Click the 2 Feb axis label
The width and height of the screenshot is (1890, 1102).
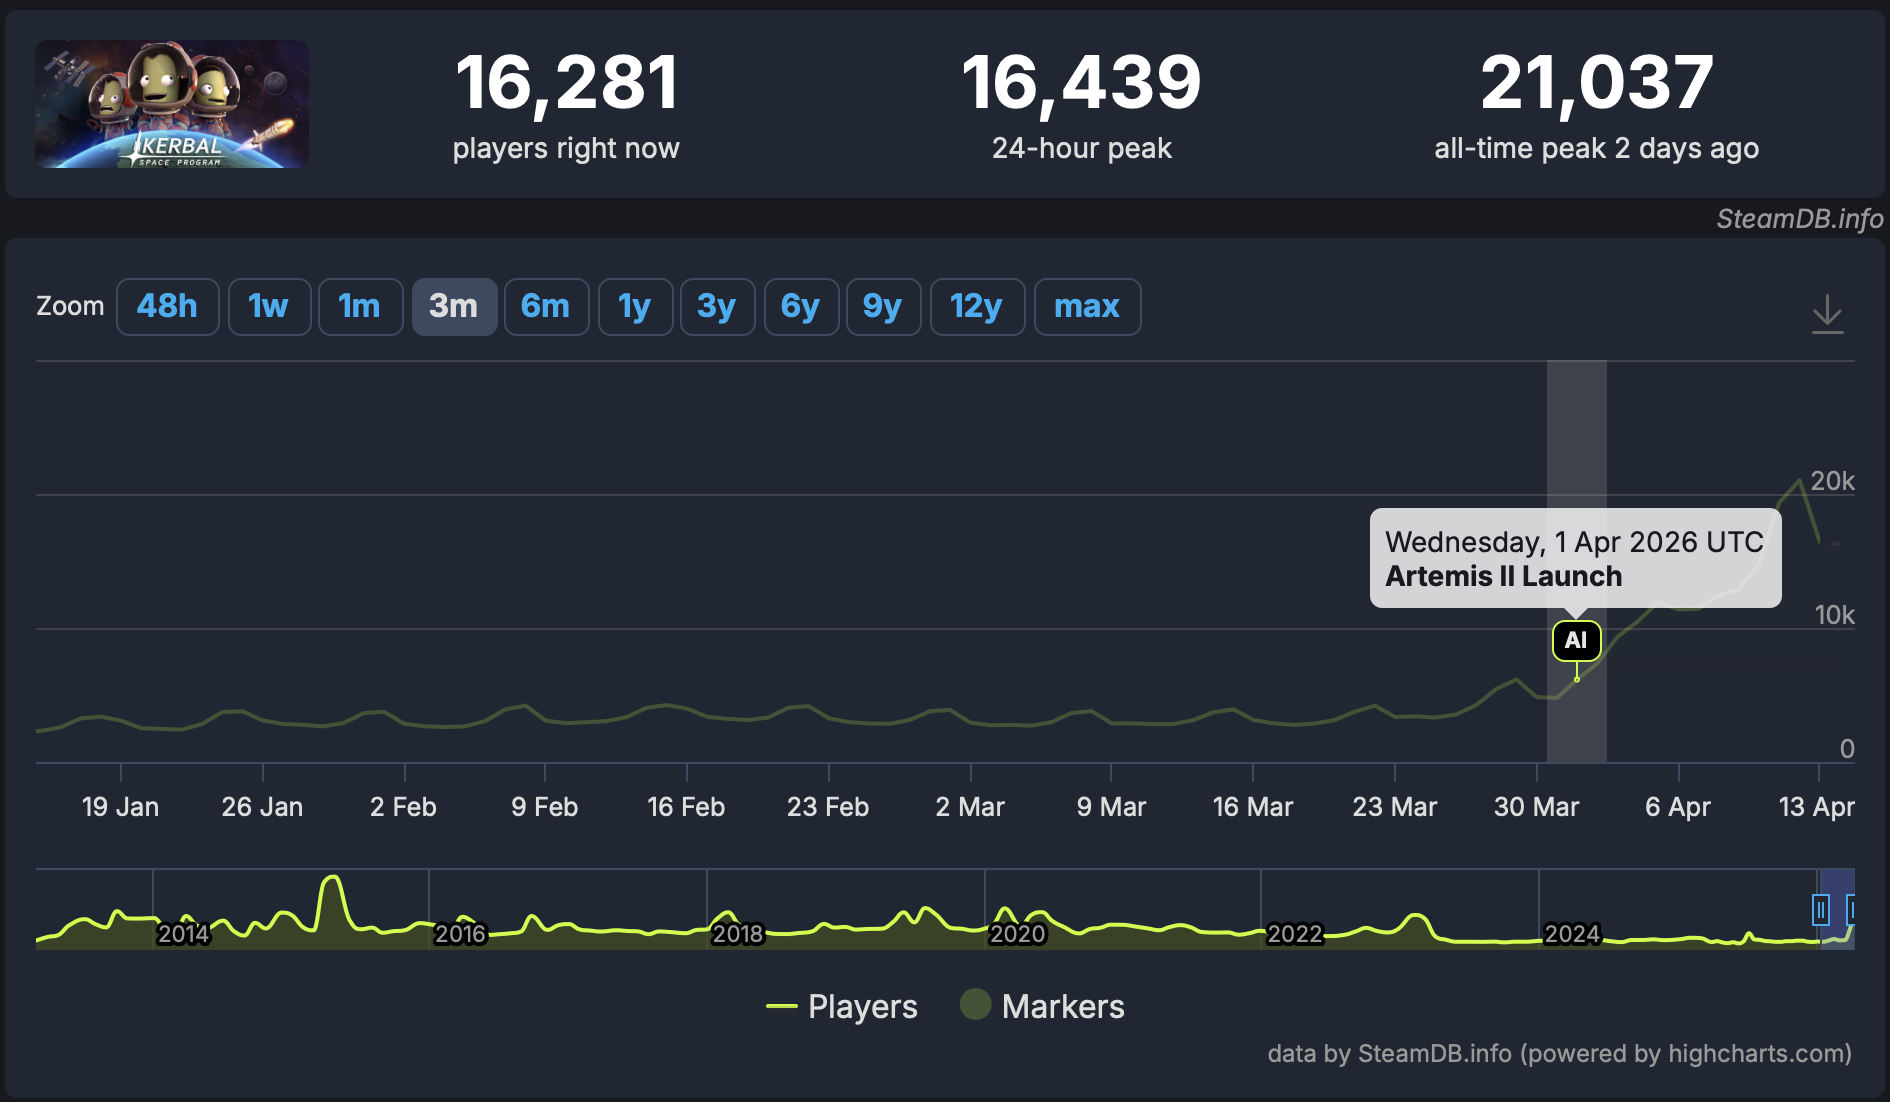coord(403,807)
